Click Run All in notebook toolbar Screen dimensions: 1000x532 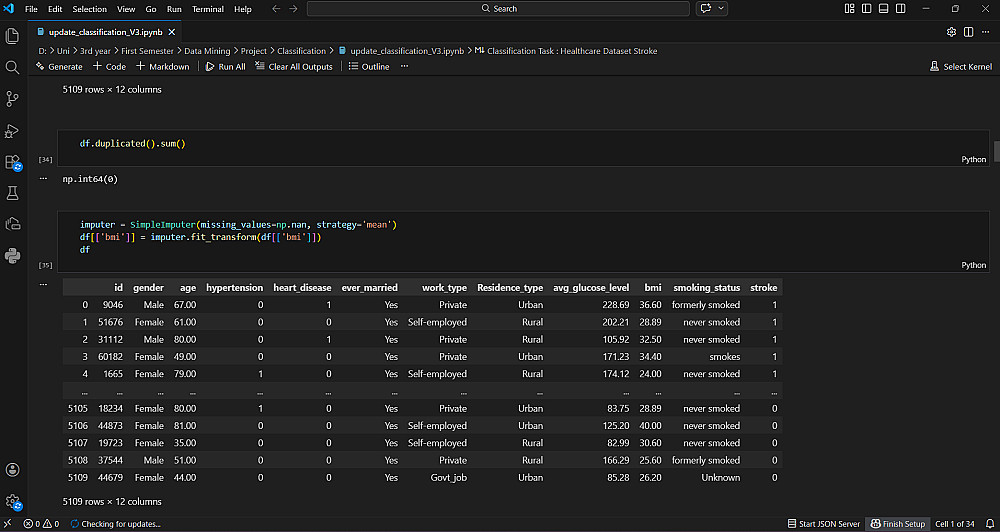(x=225, y=67)
